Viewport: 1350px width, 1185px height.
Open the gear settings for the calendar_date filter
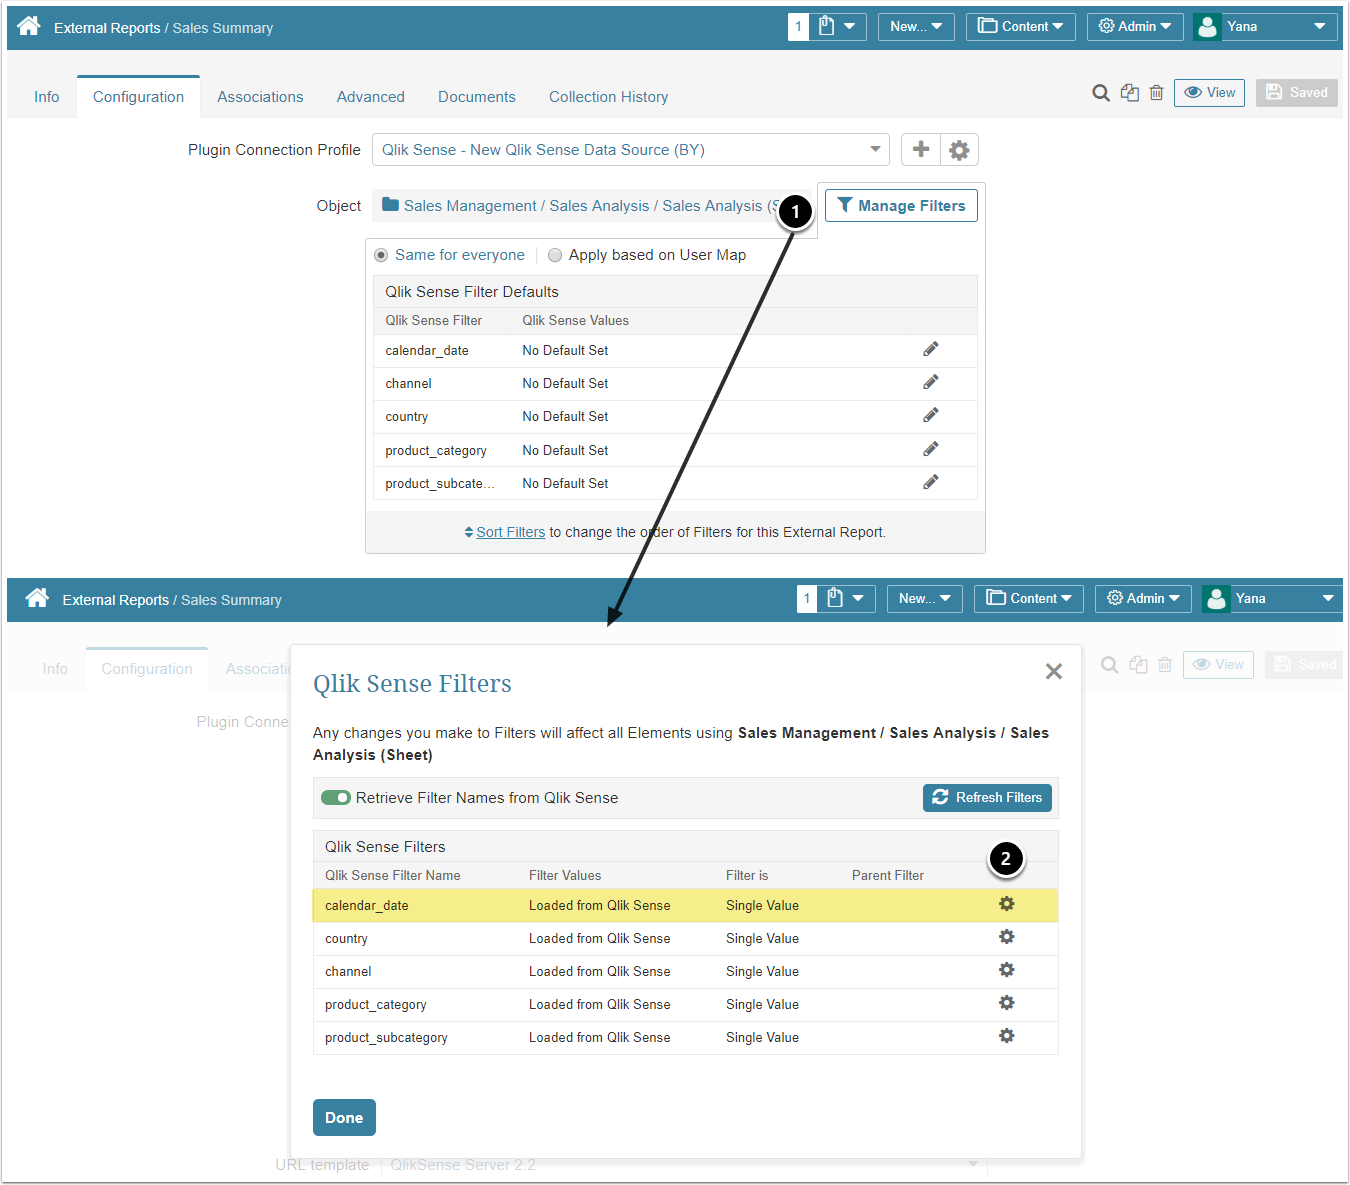(x=1007, y=904)
